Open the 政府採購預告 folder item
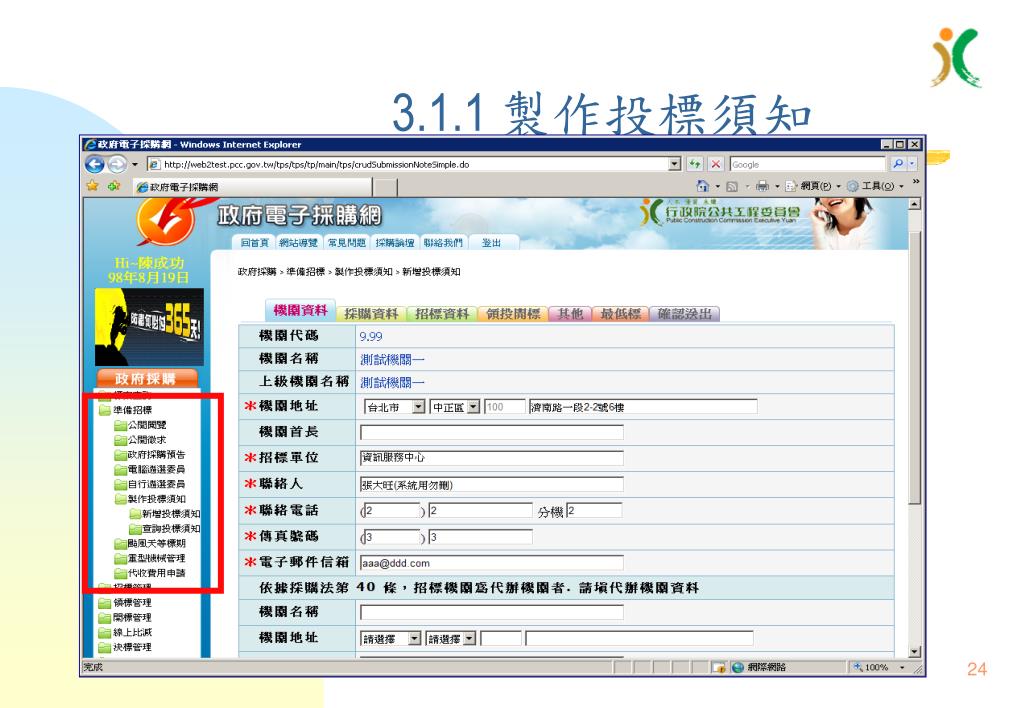1023x708 pixels. (149, 454)
